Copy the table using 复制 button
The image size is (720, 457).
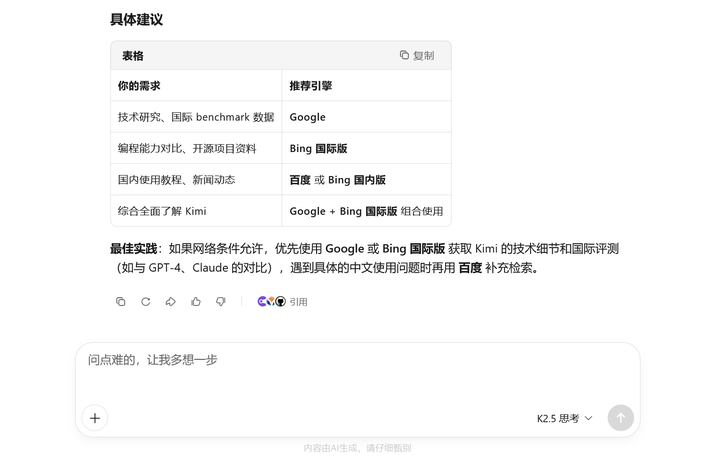pyautogui.click(x=416, y=56)
